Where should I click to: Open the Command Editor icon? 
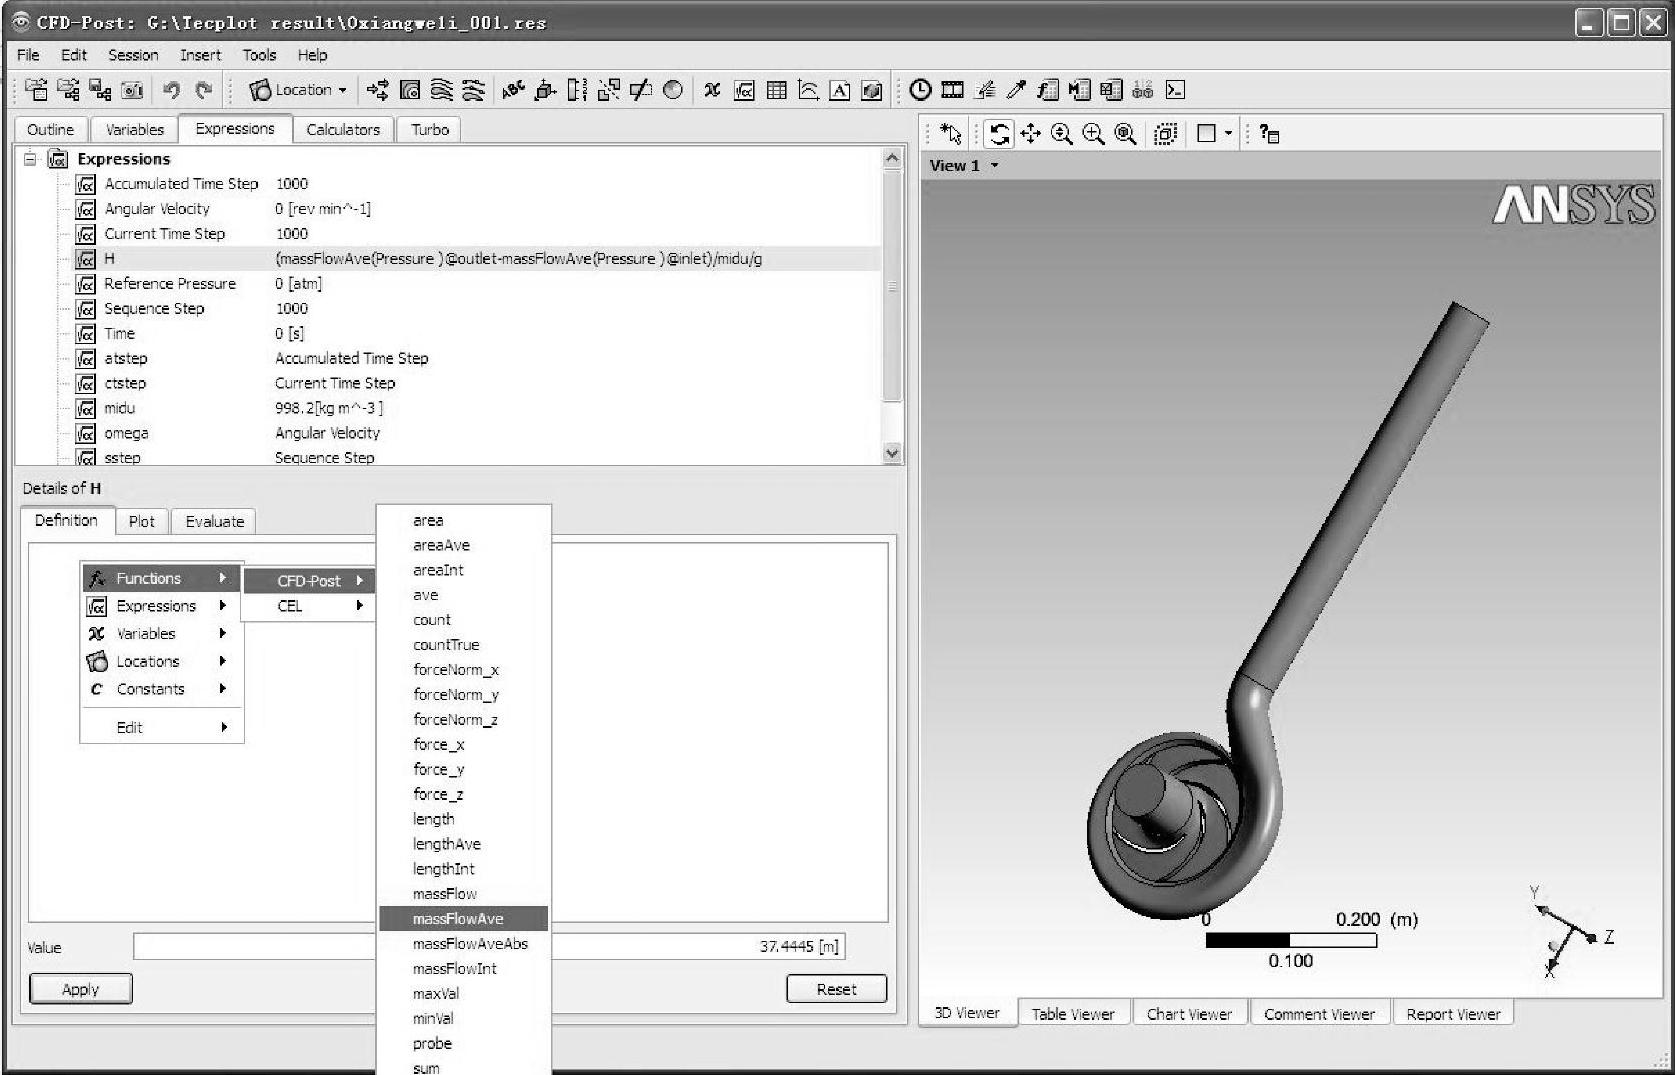point(1175,90)
